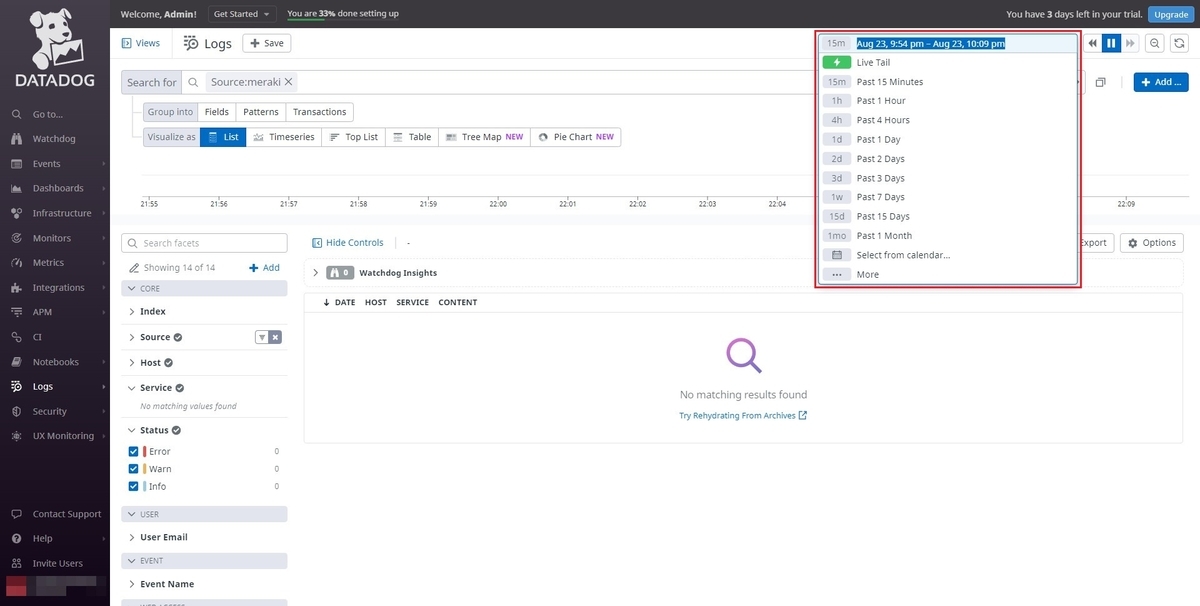This screenshot has width=1200, height=606.
Task: Click the Upgrade button
Action: [x=1170, y=14]
